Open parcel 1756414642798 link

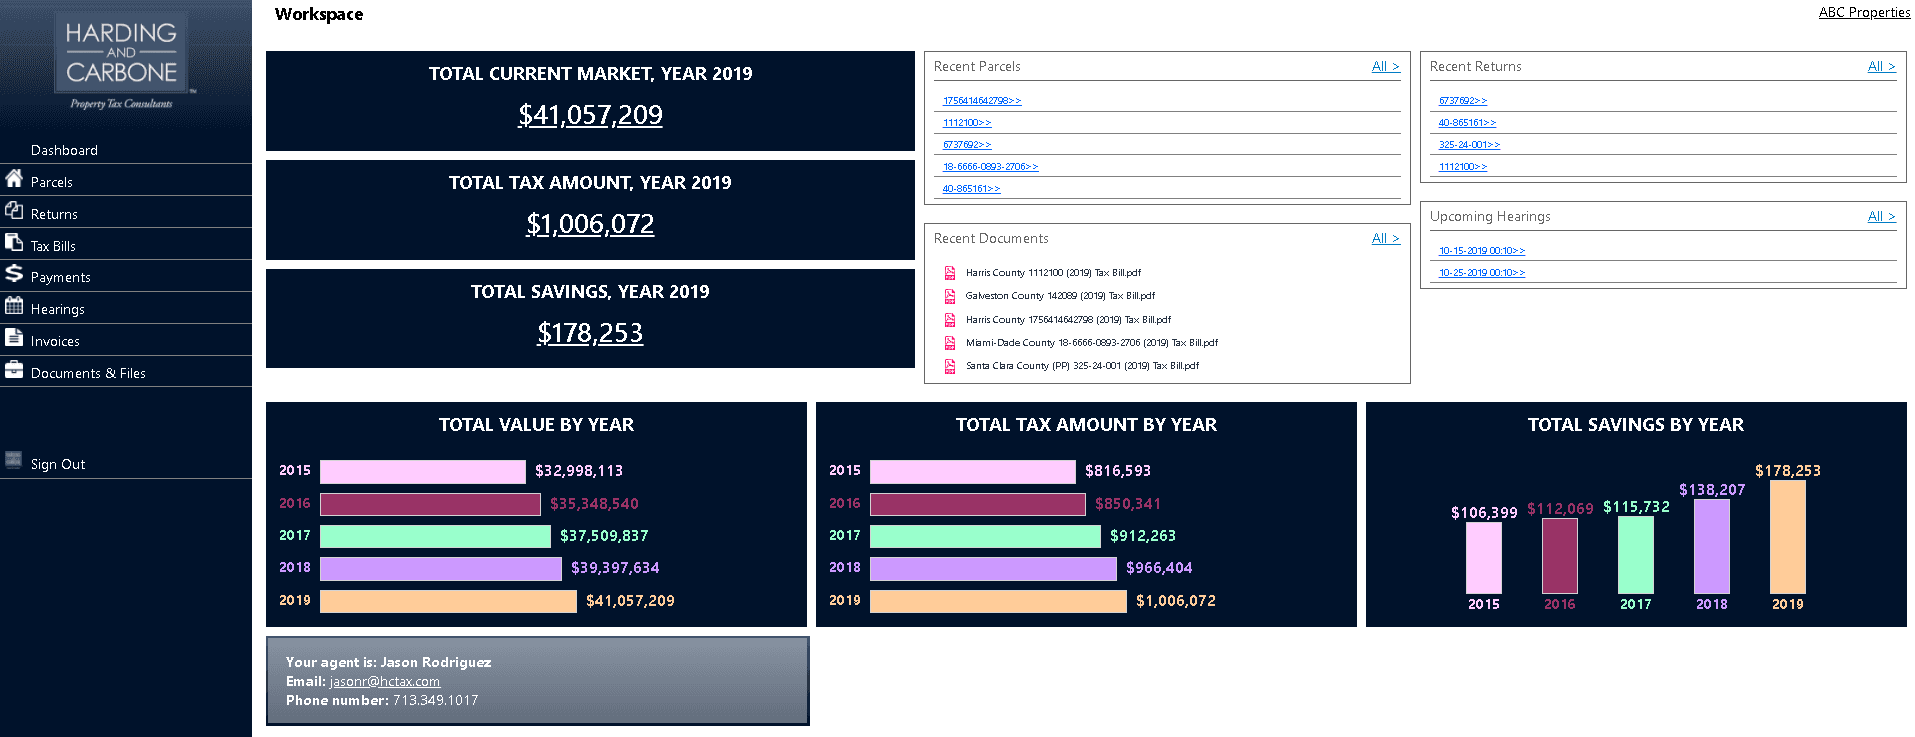[981, 101]
